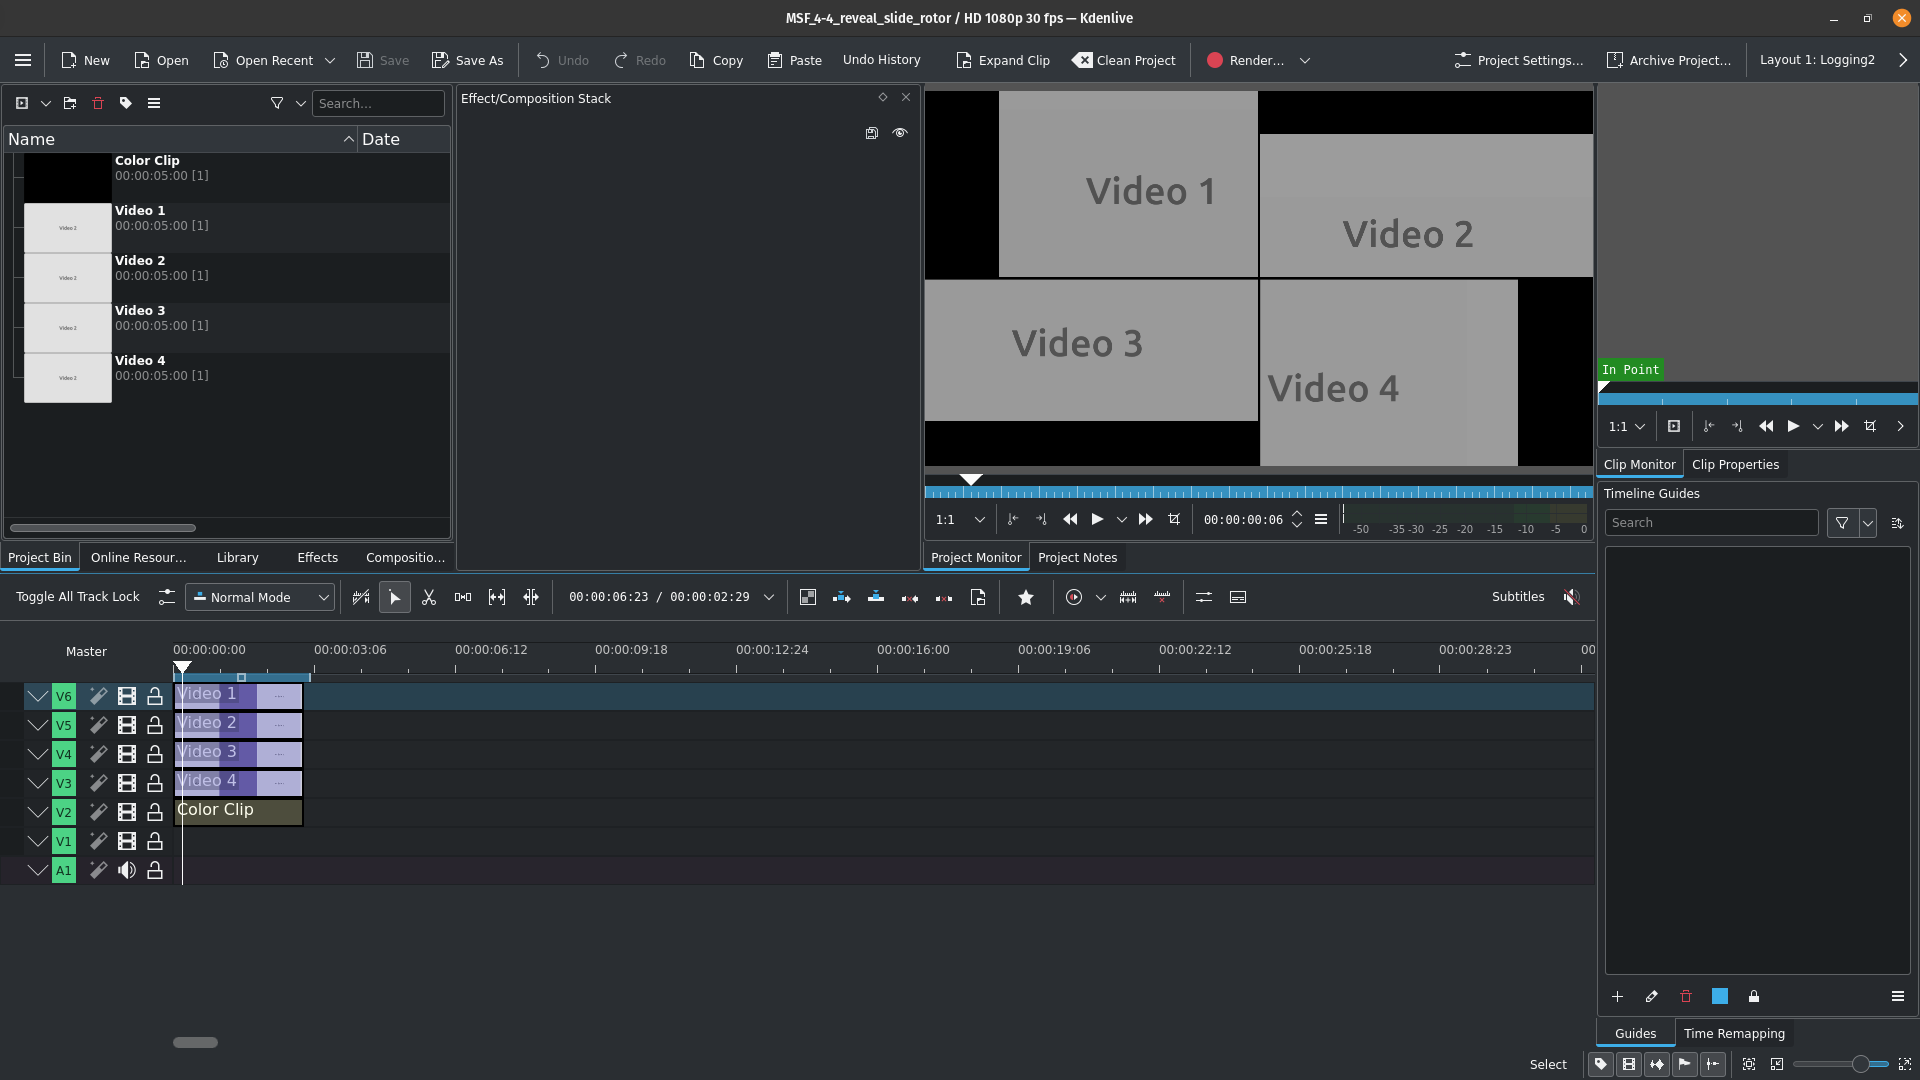This screenshot has height=1080, width=1920.
Task: Switch to the Library tab
Action: click(237, 558)
